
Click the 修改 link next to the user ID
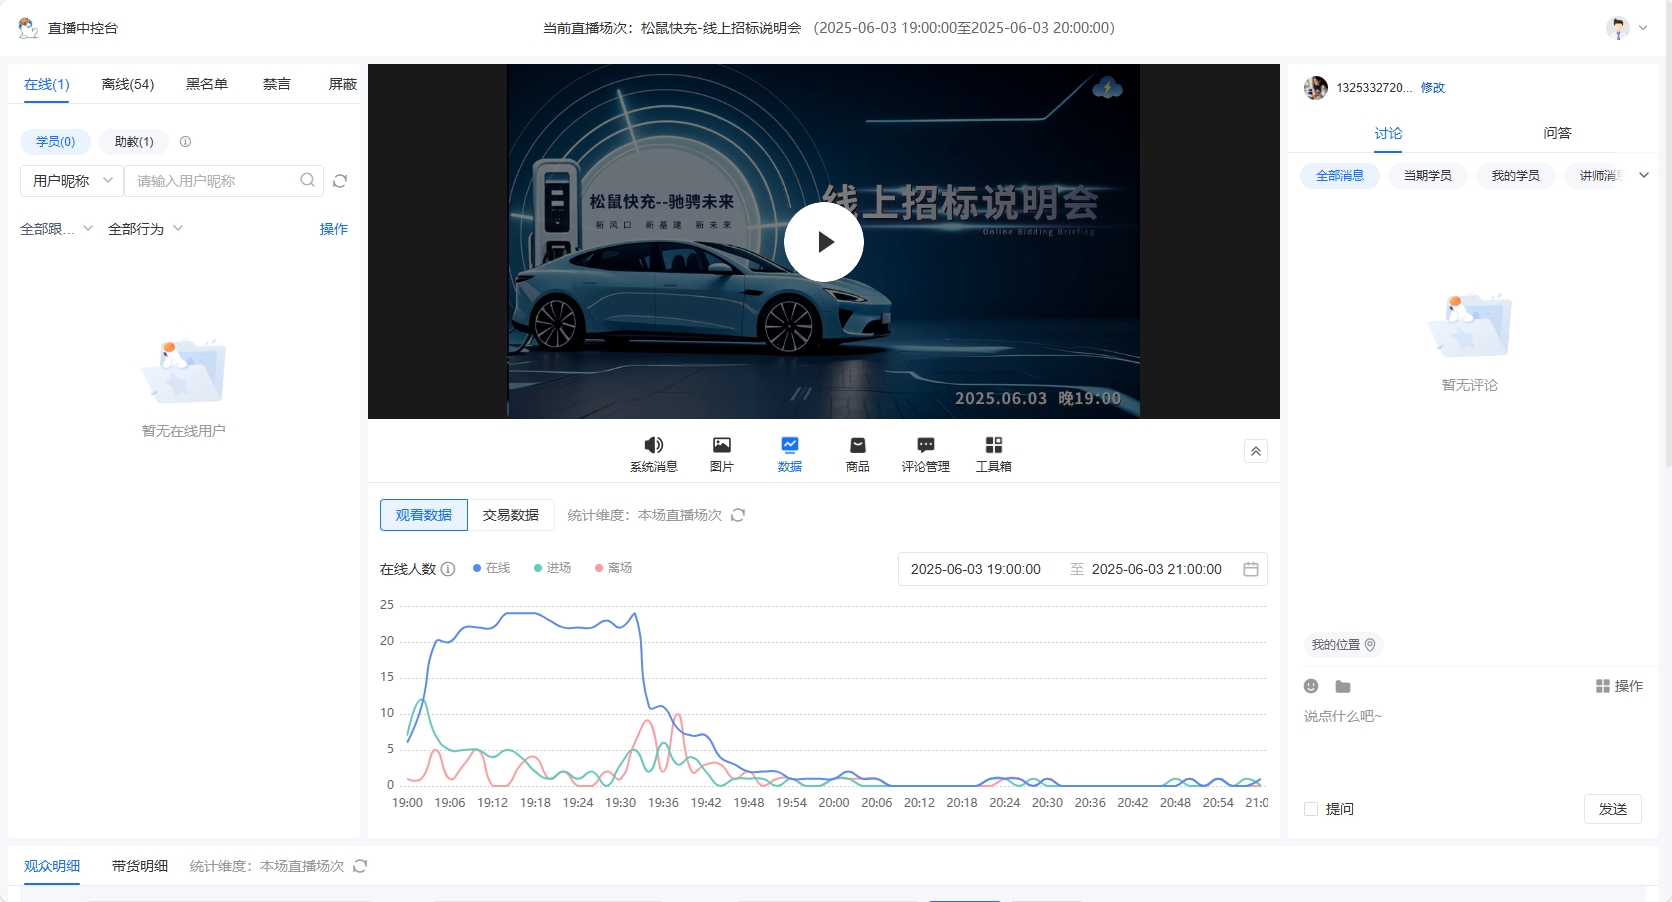tap(1433, 88)
